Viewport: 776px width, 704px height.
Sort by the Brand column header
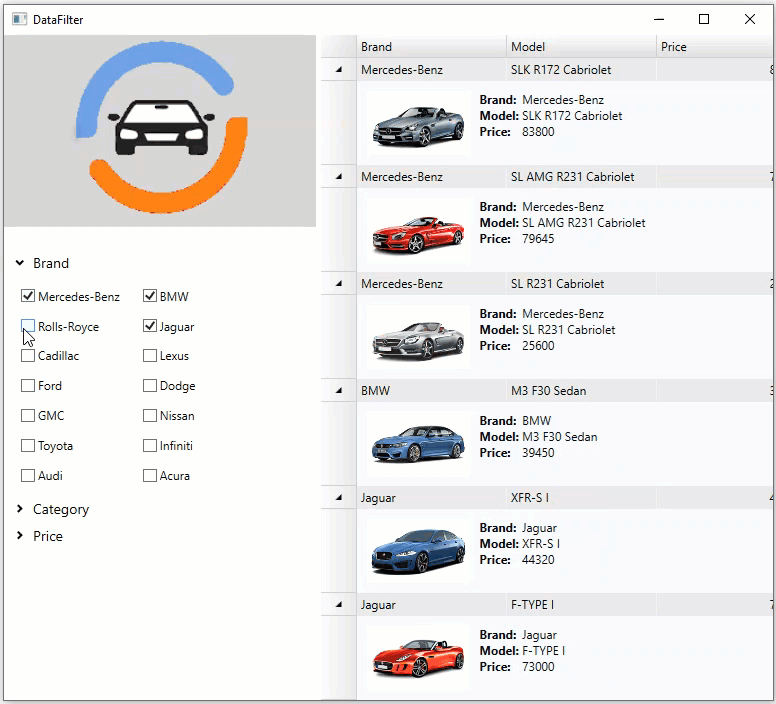click(x=432, y=47)
